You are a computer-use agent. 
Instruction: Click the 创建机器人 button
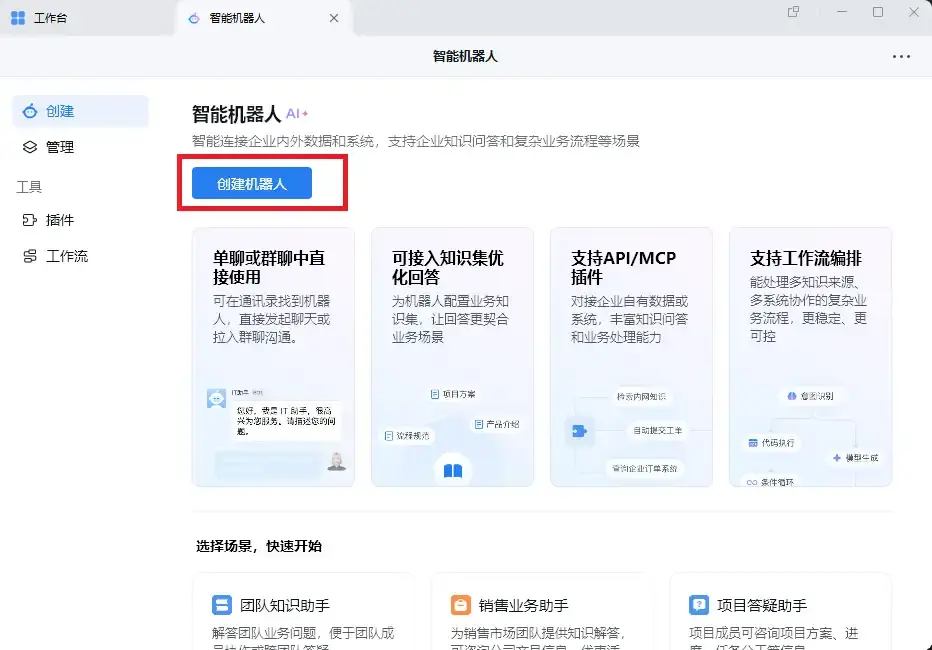tap(252, 183)
